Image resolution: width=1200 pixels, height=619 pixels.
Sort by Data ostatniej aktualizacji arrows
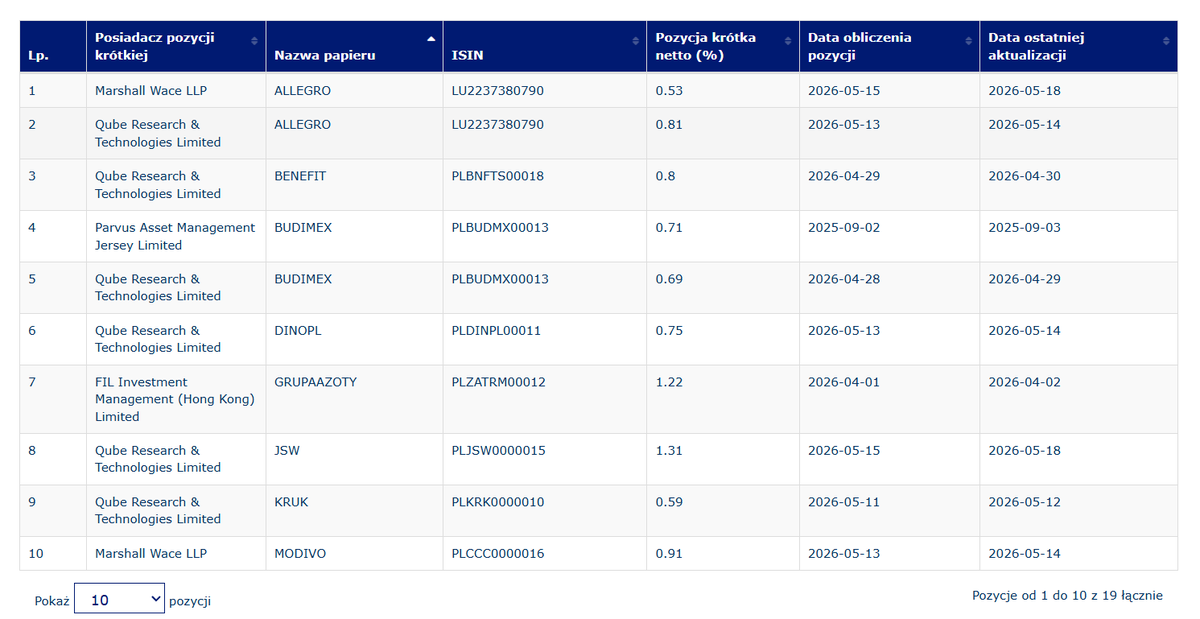coord(1166,41)
